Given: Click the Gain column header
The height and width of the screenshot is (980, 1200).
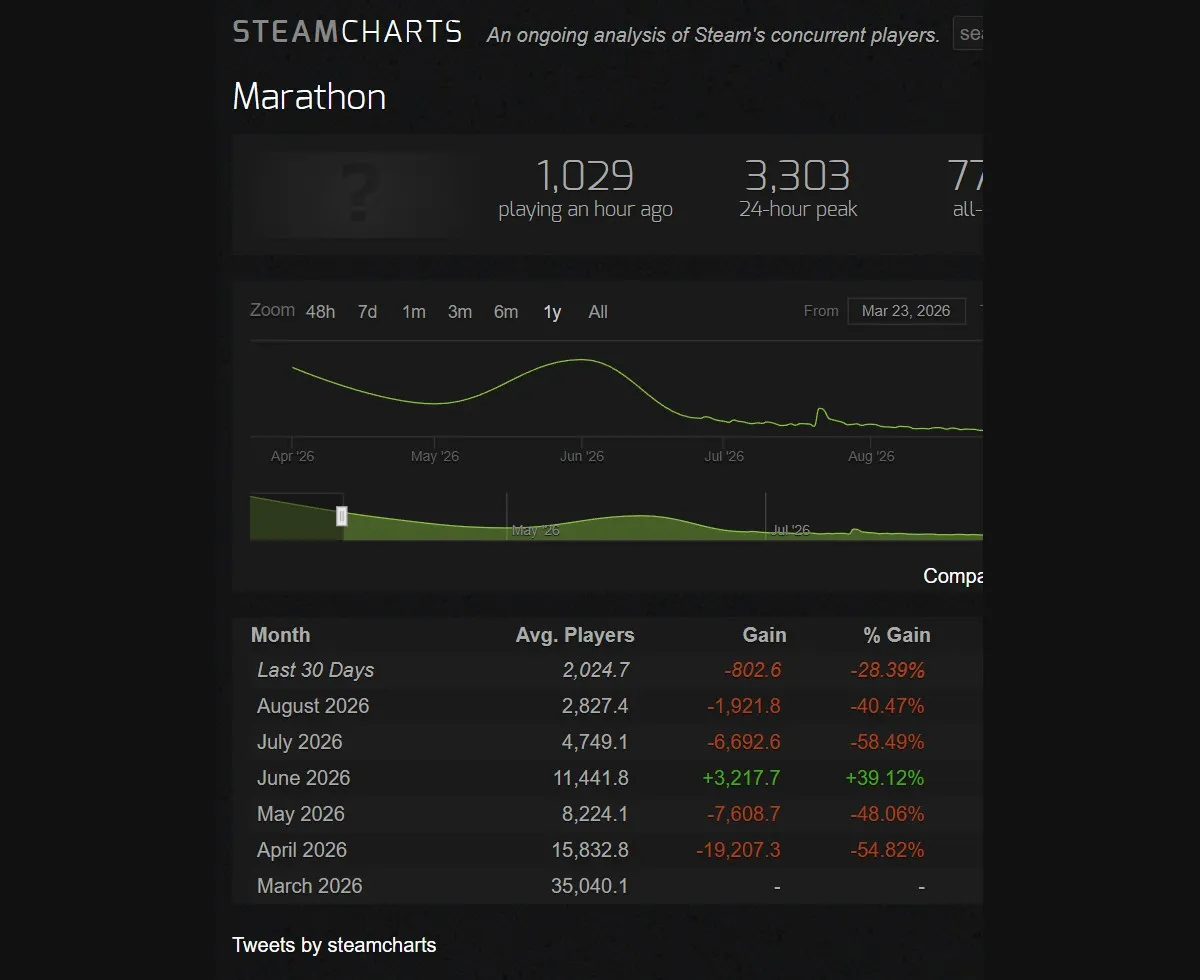Looking at the screenshot, I should (765, 635).
